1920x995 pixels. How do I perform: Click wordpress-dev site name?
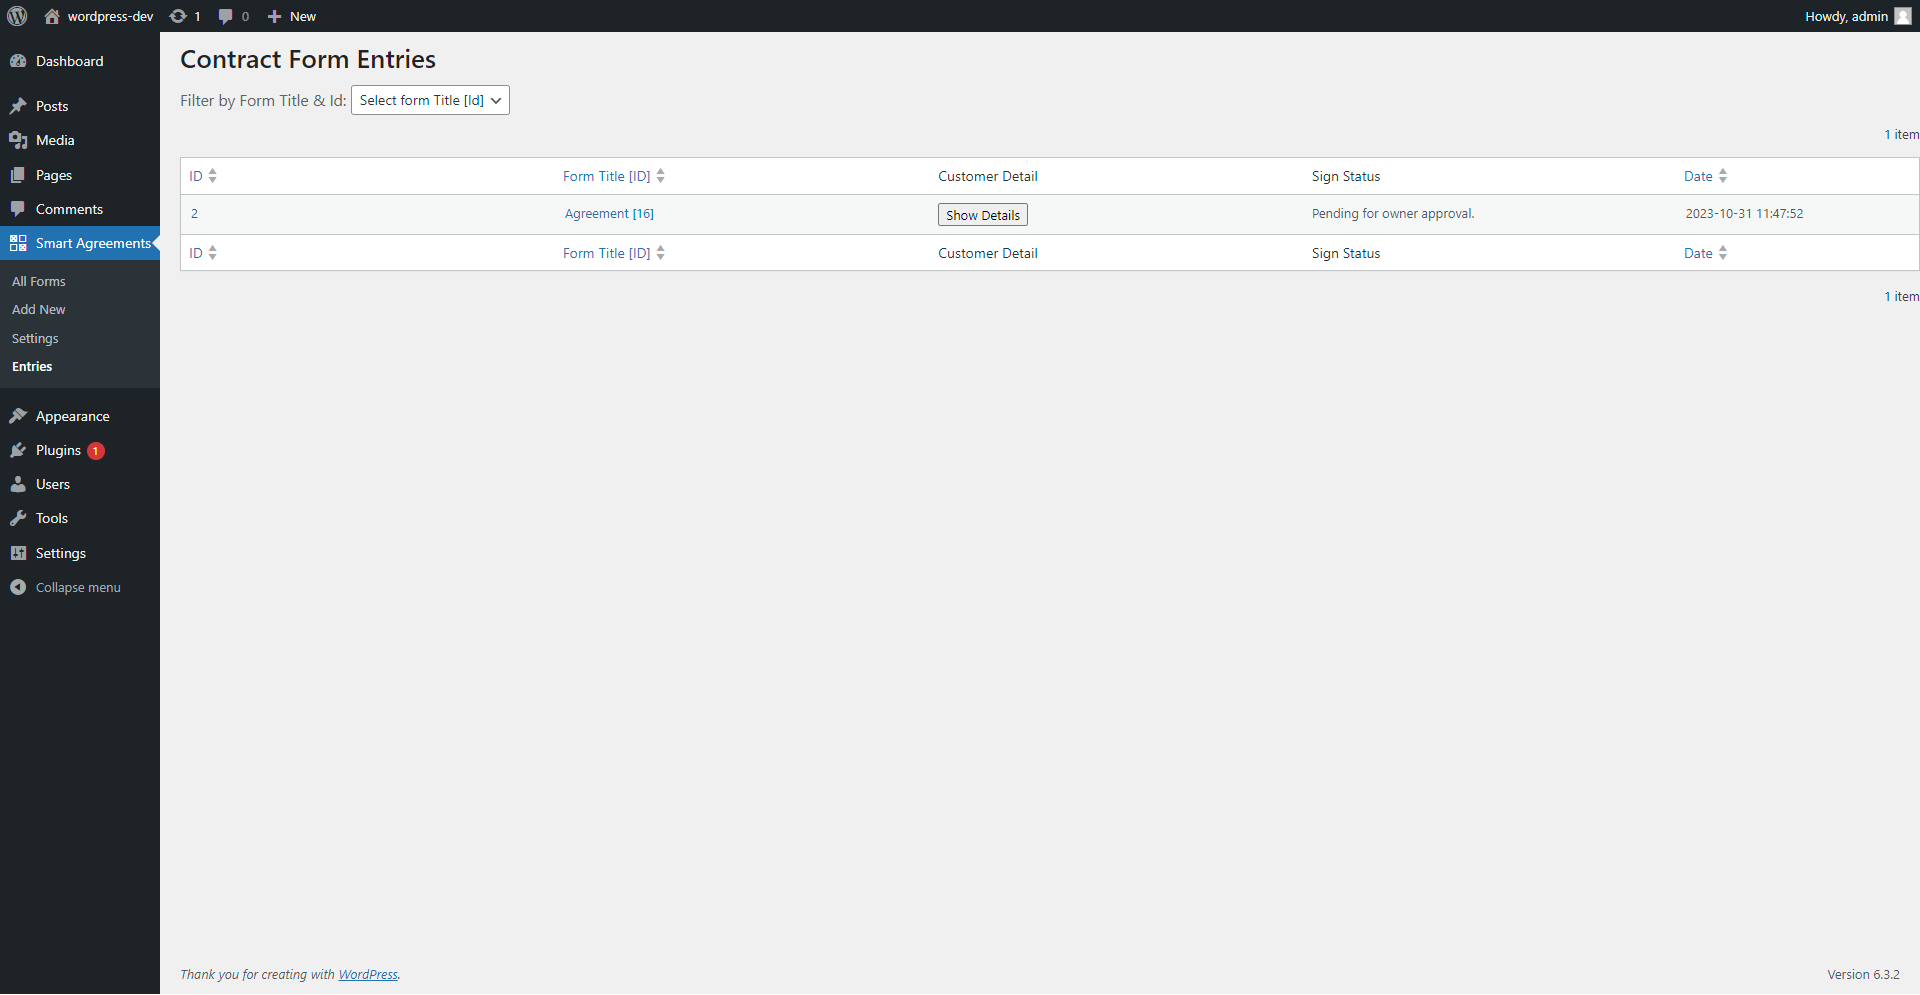point(110,16)
